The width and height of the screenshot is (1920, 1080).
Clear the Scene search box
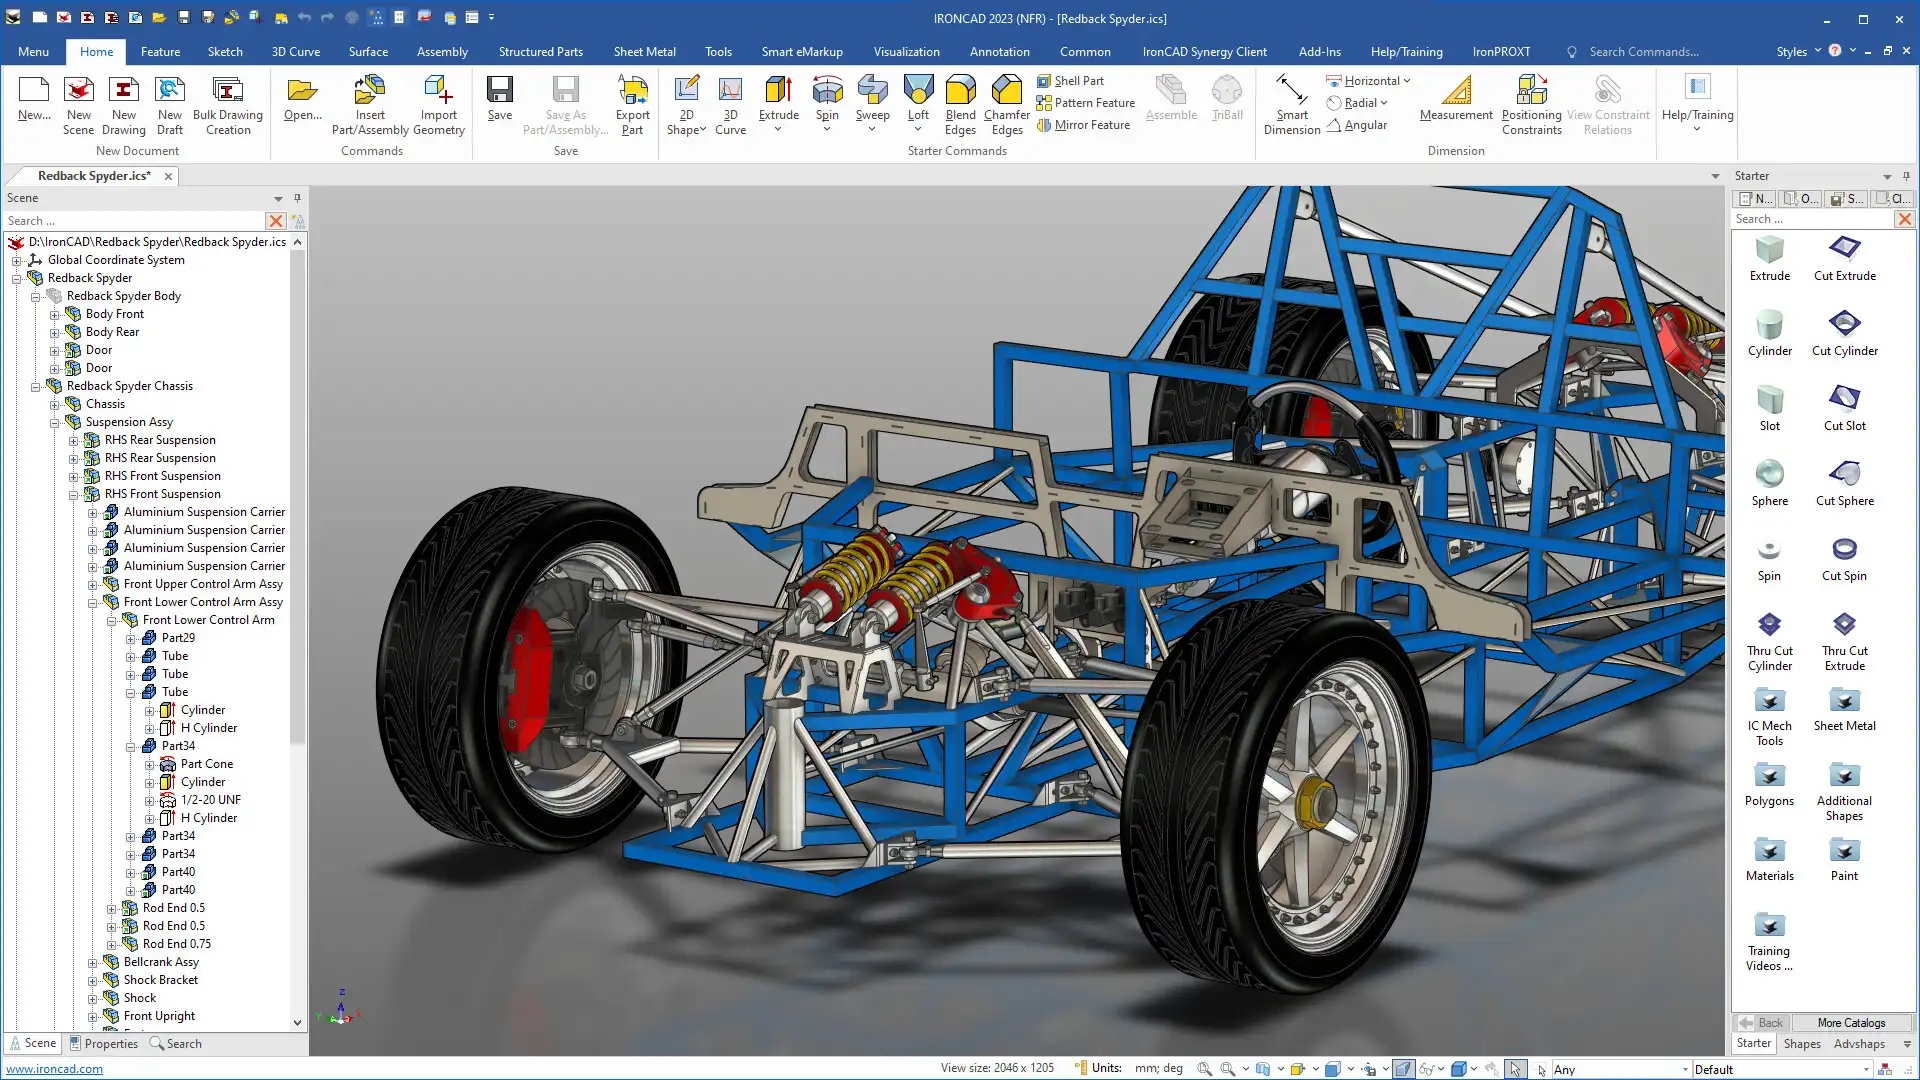pyautogui.click(x=275, y=221)
